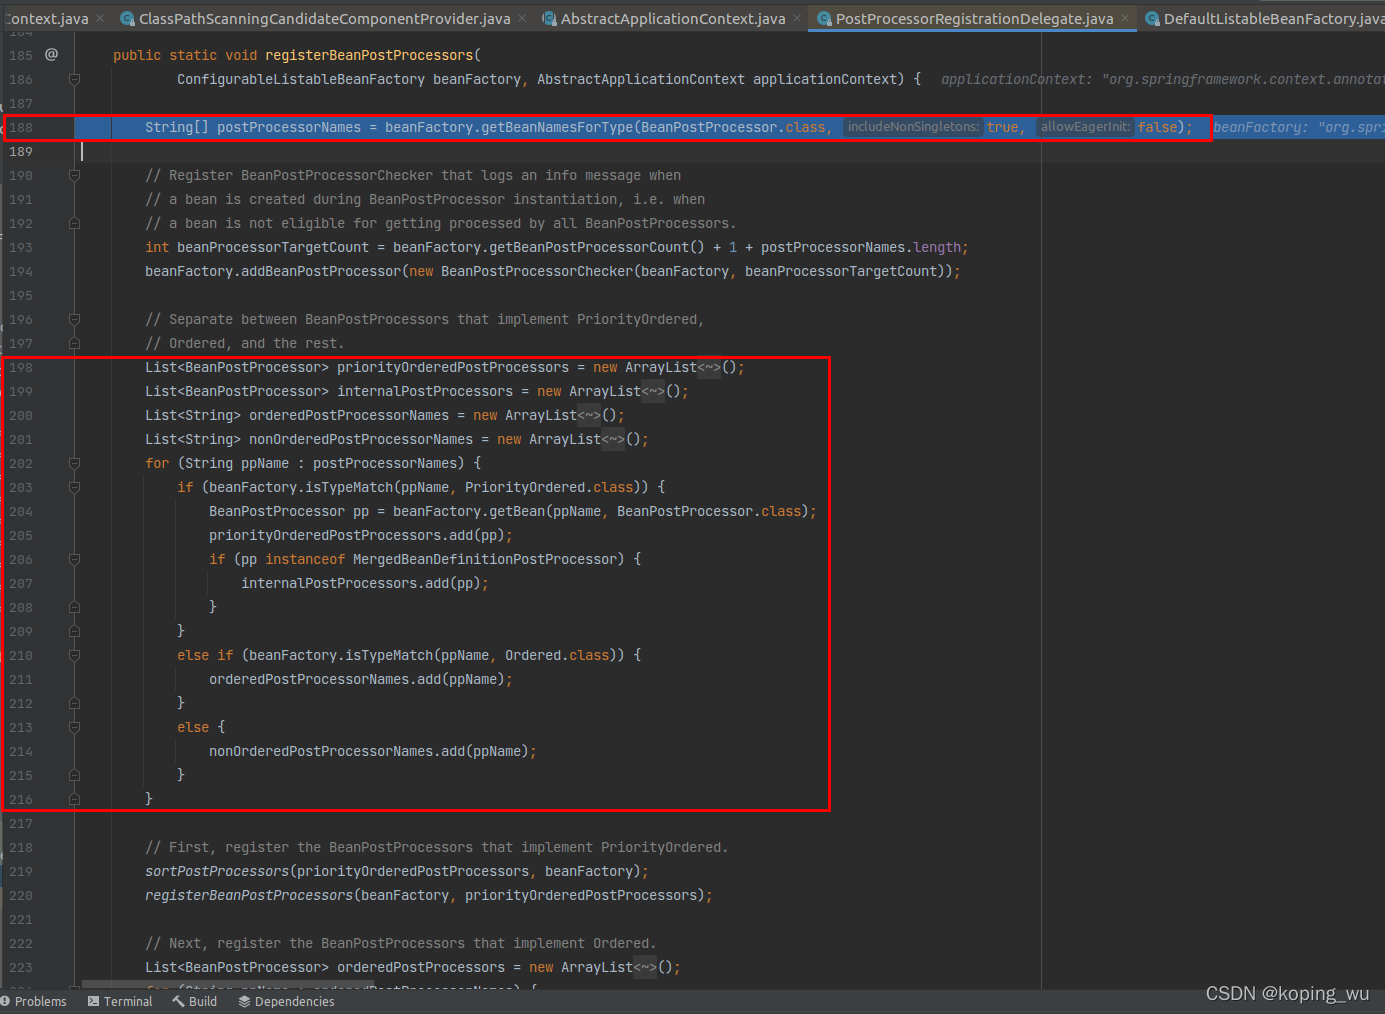Click the applicationContext inline debug value on line 186
Screen dimensions: 1385x1014
(1163, 79)
